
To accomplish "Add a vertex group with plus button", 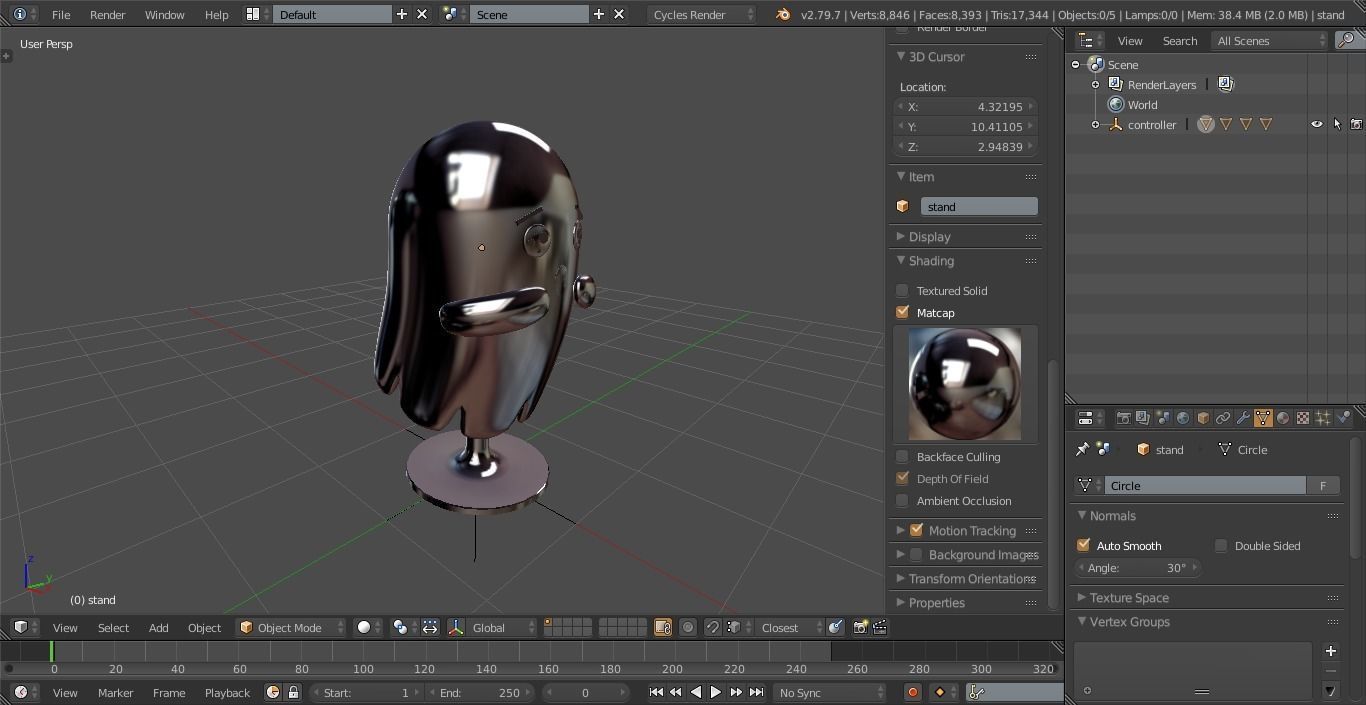I will 1330,651.
